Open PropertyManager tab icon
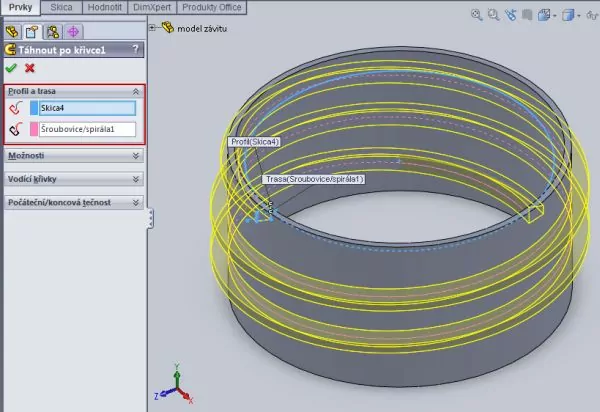This screenshot has height=412, width=600. point(32,31)
